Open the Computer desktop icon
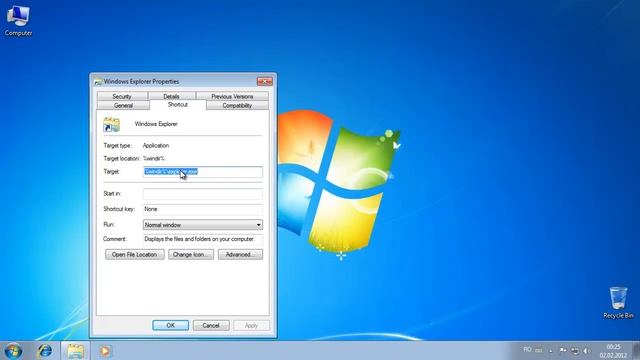The image size is (640, 360). coord(18,20)
